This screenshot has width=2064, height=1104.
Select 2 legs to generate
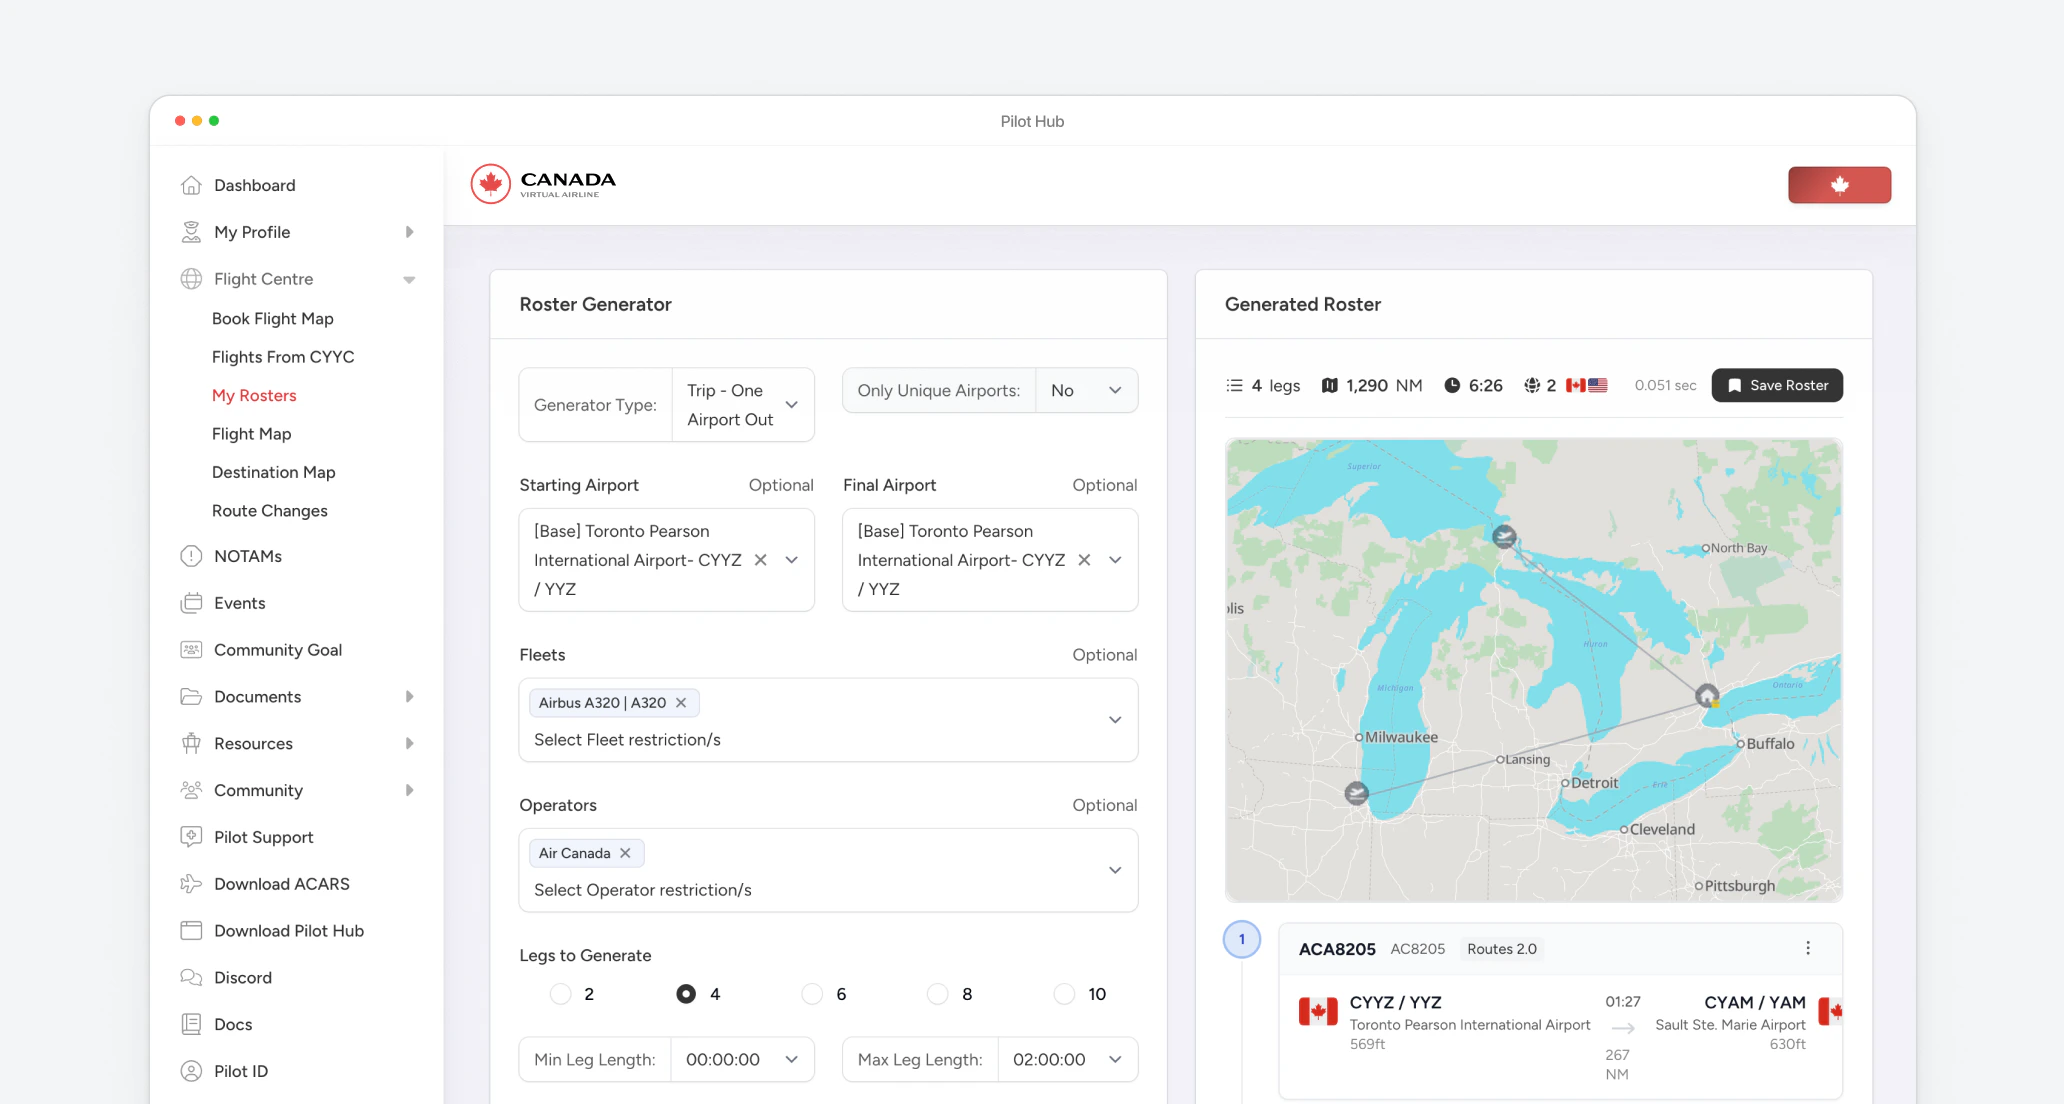[x=561, y=994]
